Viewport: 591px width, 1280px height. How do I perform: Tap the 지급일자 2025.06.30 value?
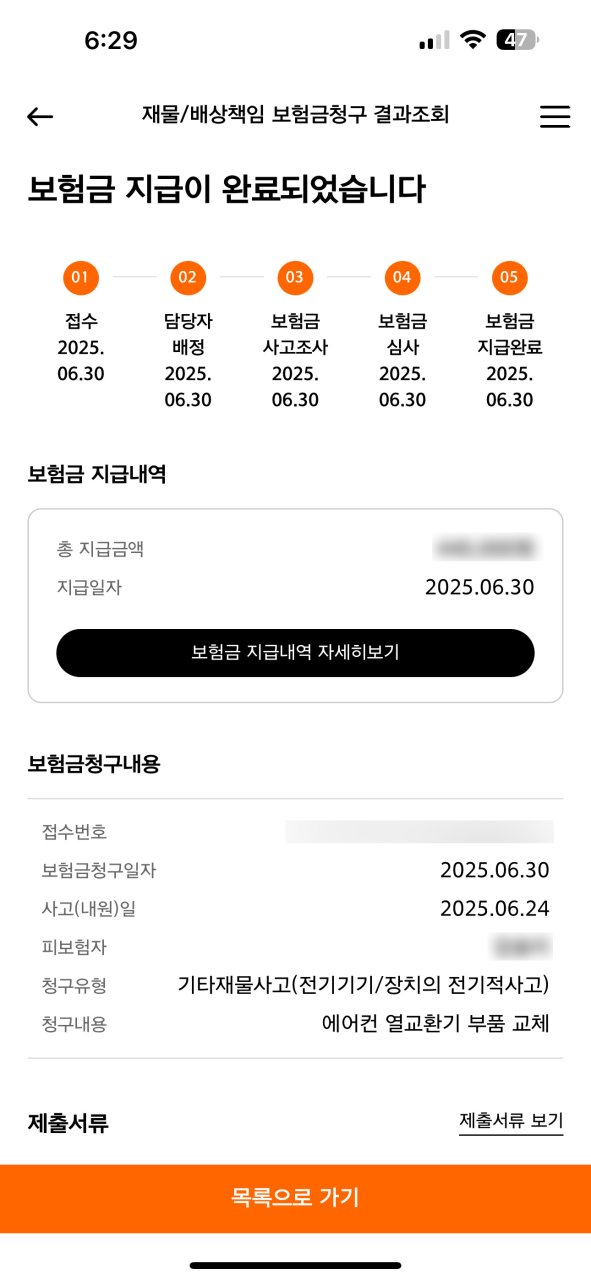[x=480, y=587]
